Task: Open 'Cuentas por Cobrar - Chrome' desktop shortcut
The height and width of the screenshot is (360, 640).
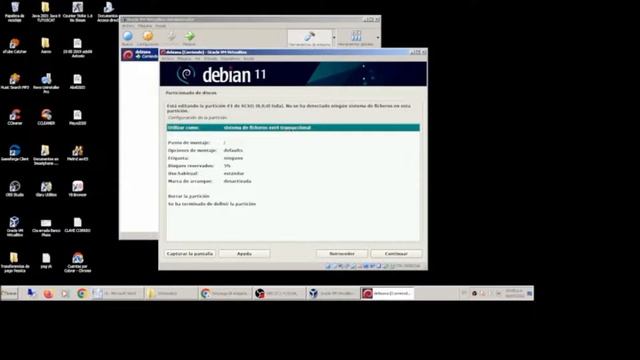Action: point(78,262)
